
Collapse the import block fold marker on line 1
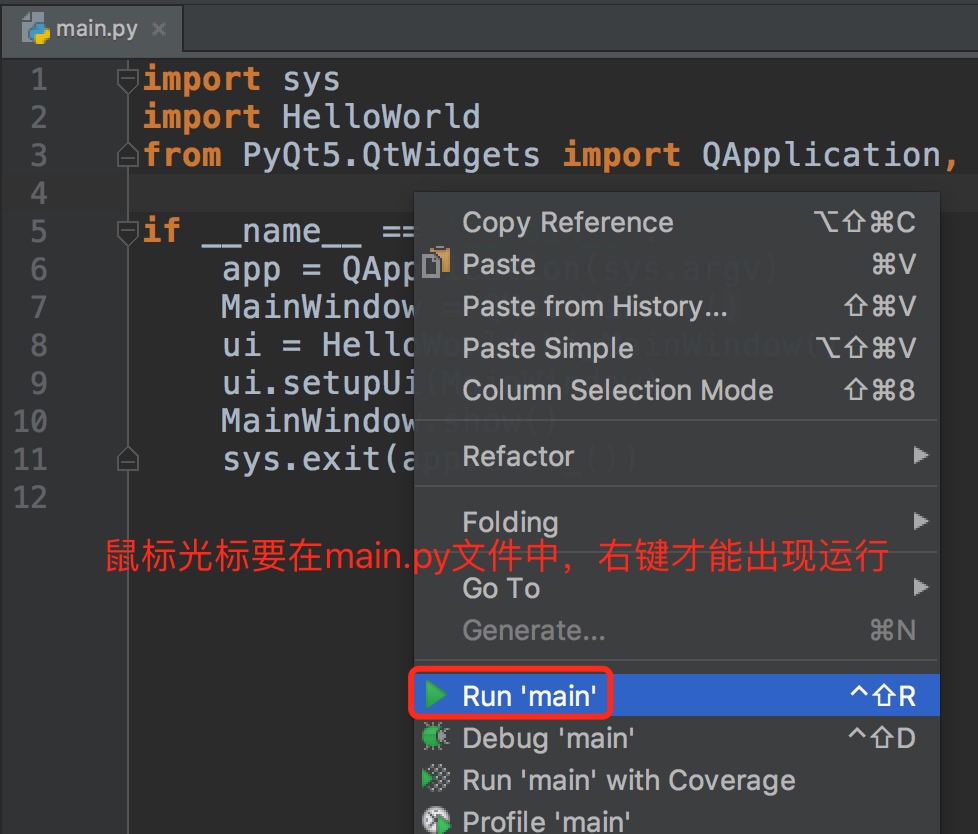coord(127,78)
